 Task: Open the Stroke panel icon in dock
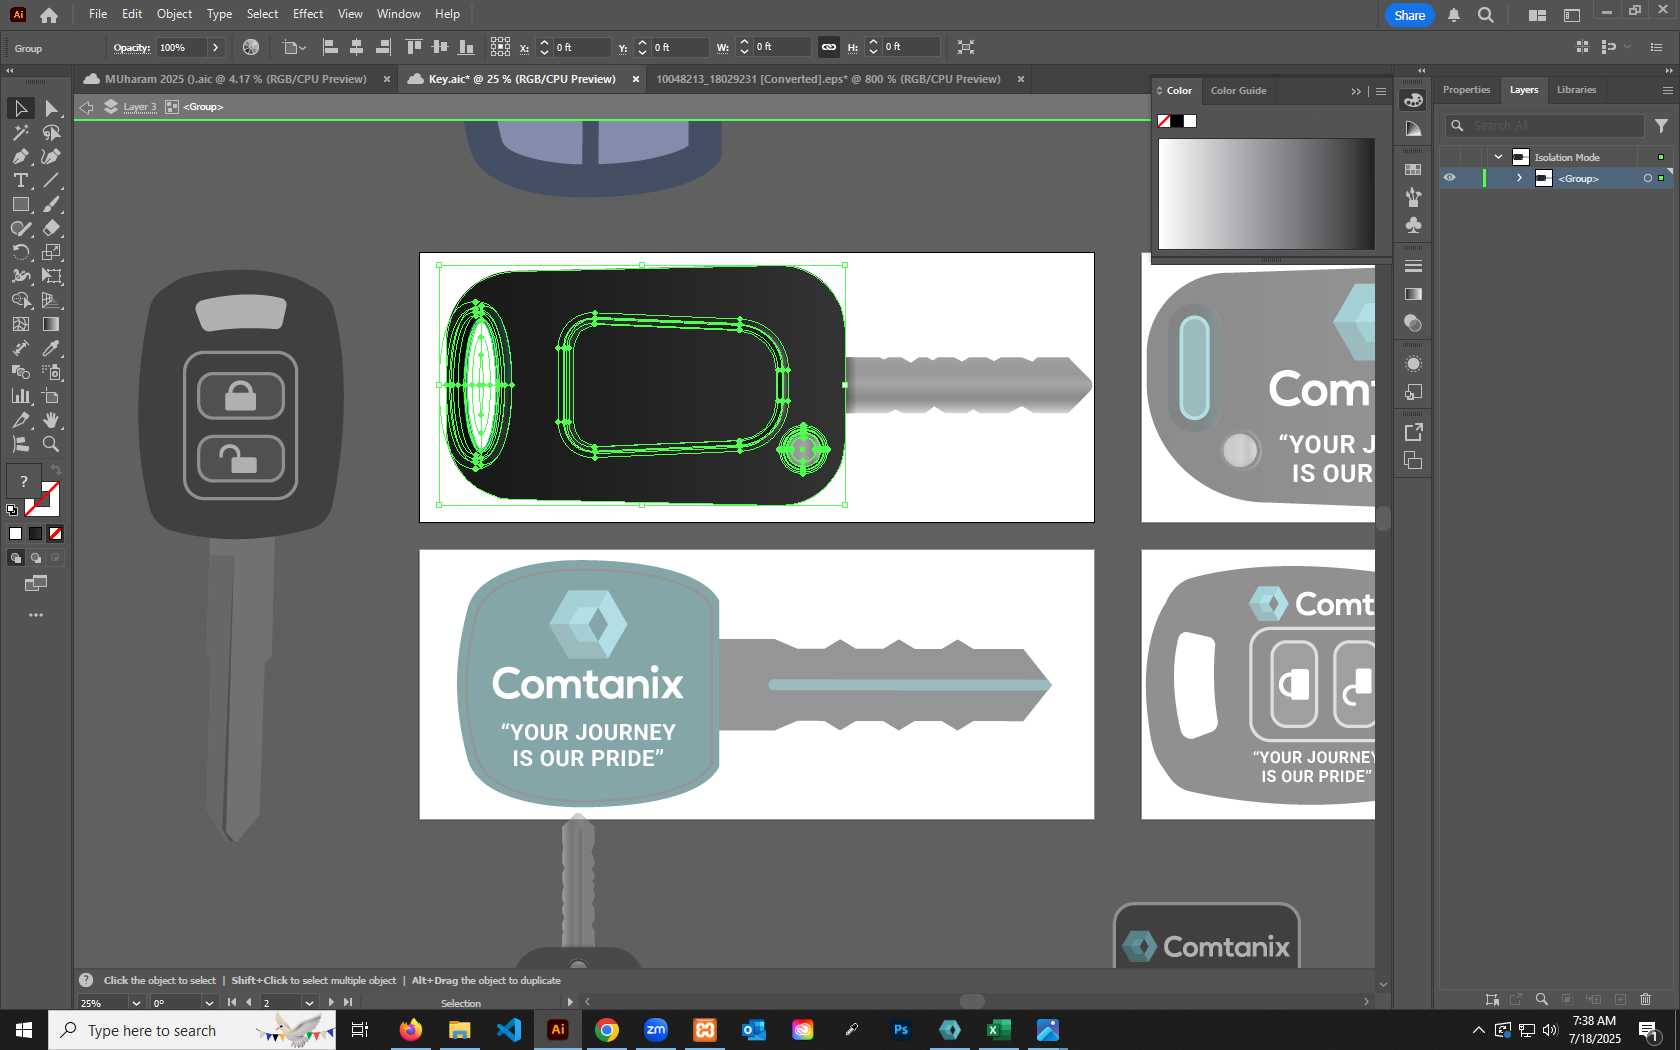click(x=1413, y=266)
